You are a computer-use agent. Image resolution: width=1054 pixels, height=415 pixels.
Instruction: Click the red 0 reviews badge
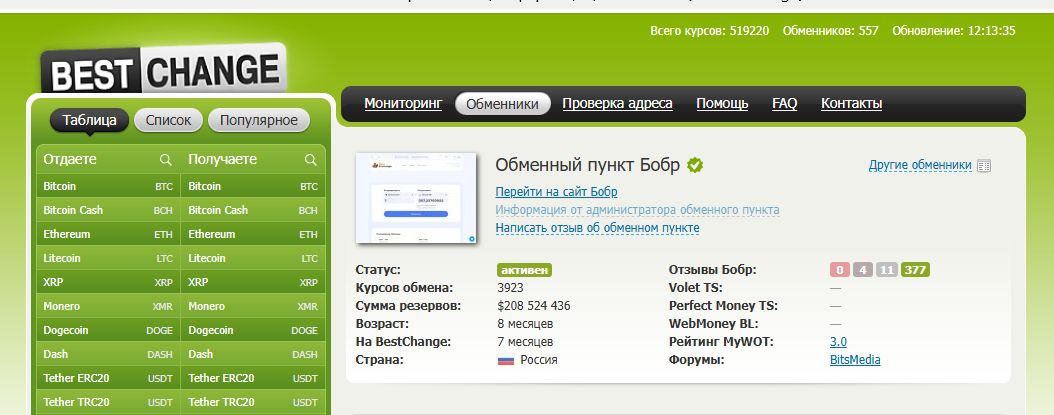[840, 270]
